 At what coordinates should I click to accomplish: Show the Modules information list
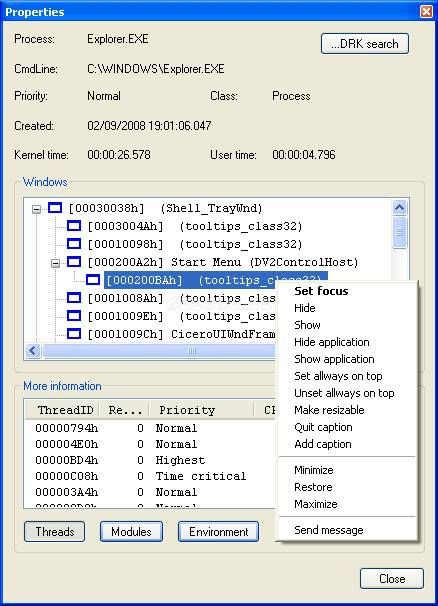coord(131,532)
